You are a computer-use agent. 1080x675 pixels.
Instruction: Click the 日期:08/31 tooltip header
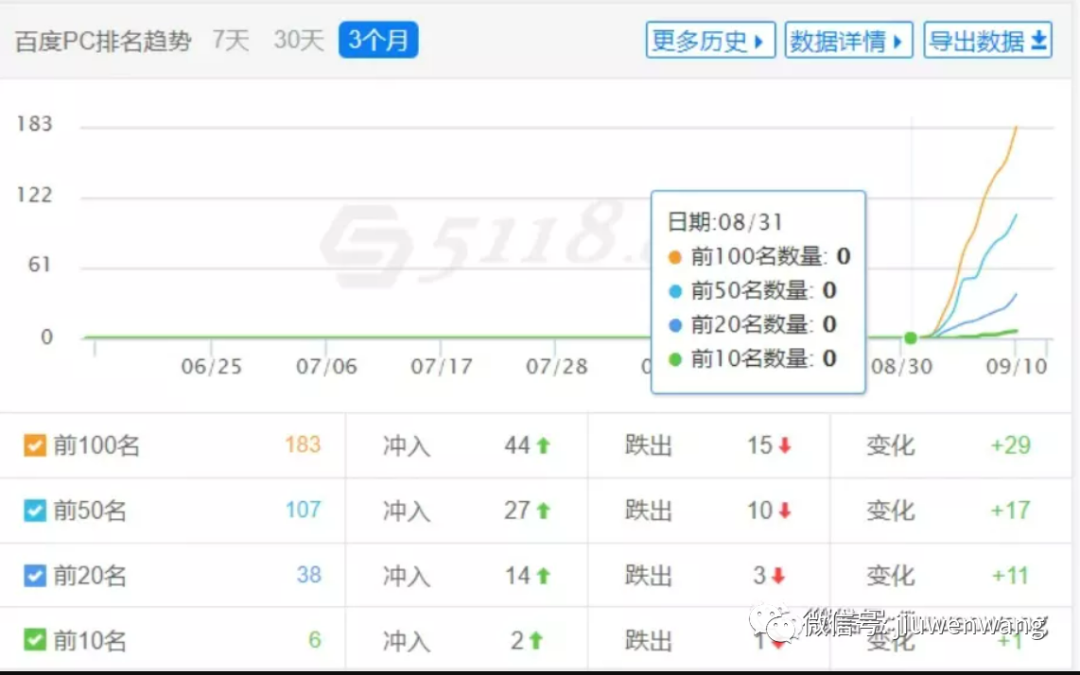pyautogui.click(x=725, y=222)
